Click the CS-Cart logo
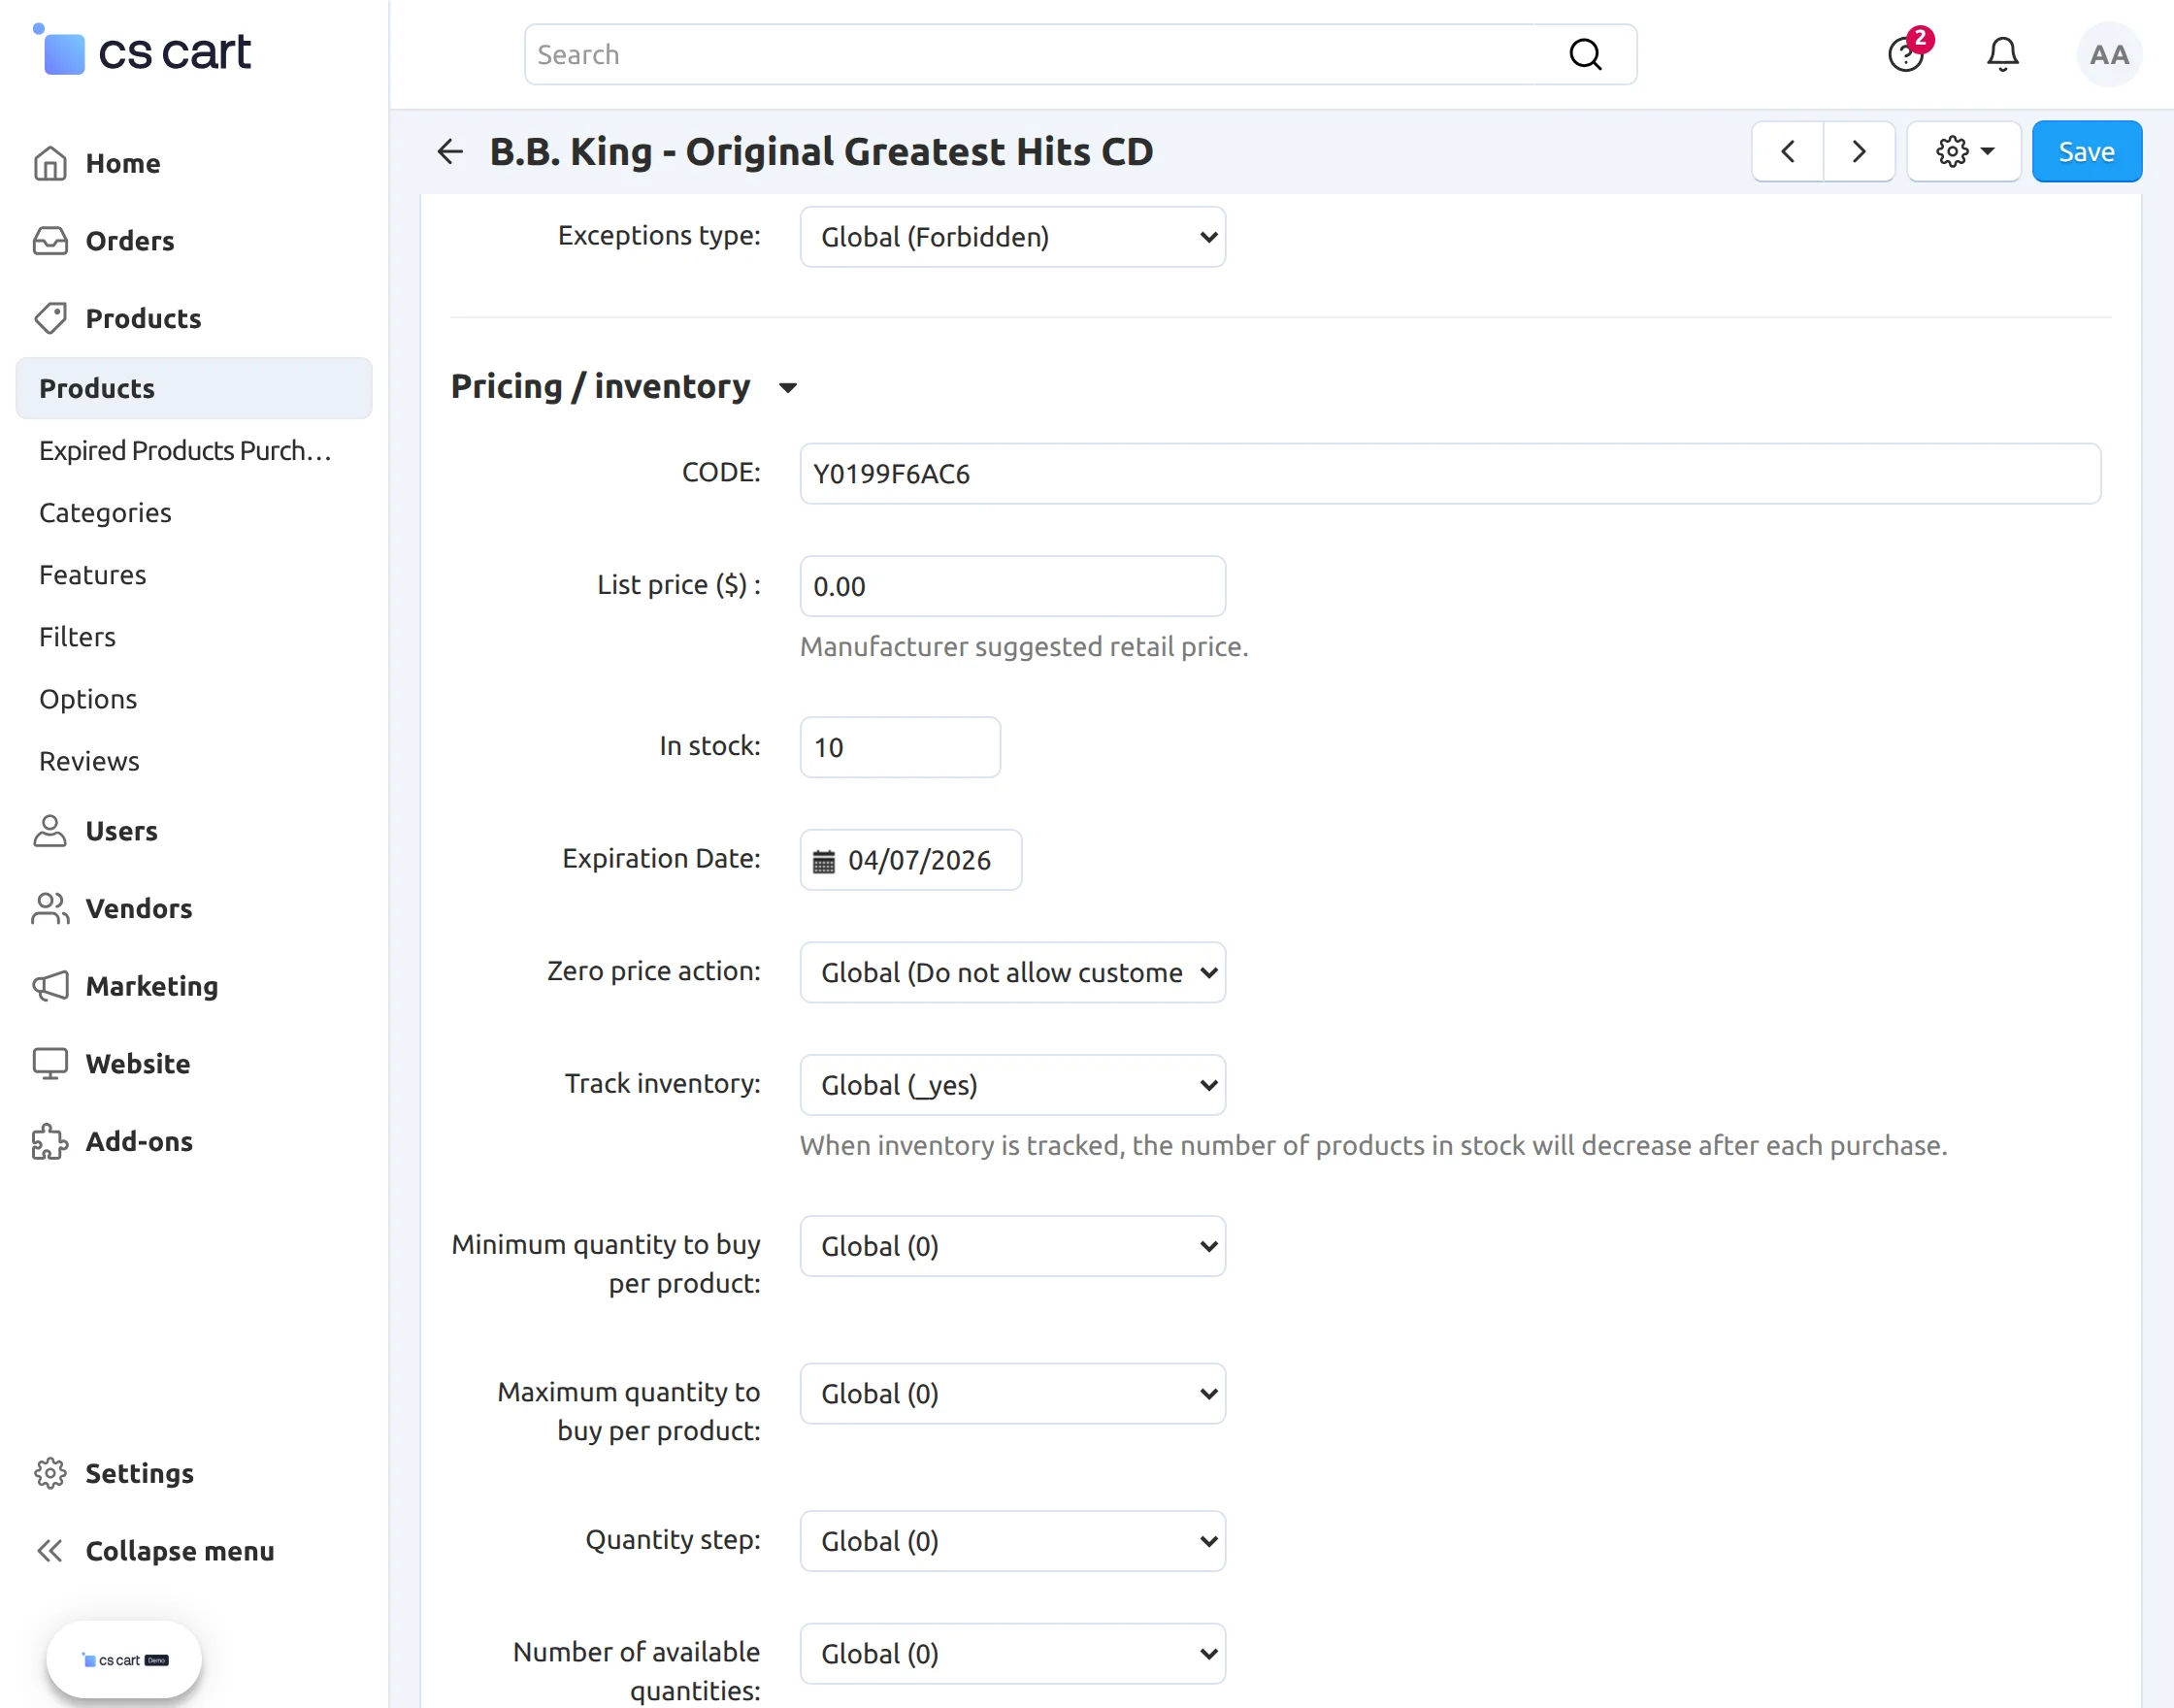 pos(141,50)
